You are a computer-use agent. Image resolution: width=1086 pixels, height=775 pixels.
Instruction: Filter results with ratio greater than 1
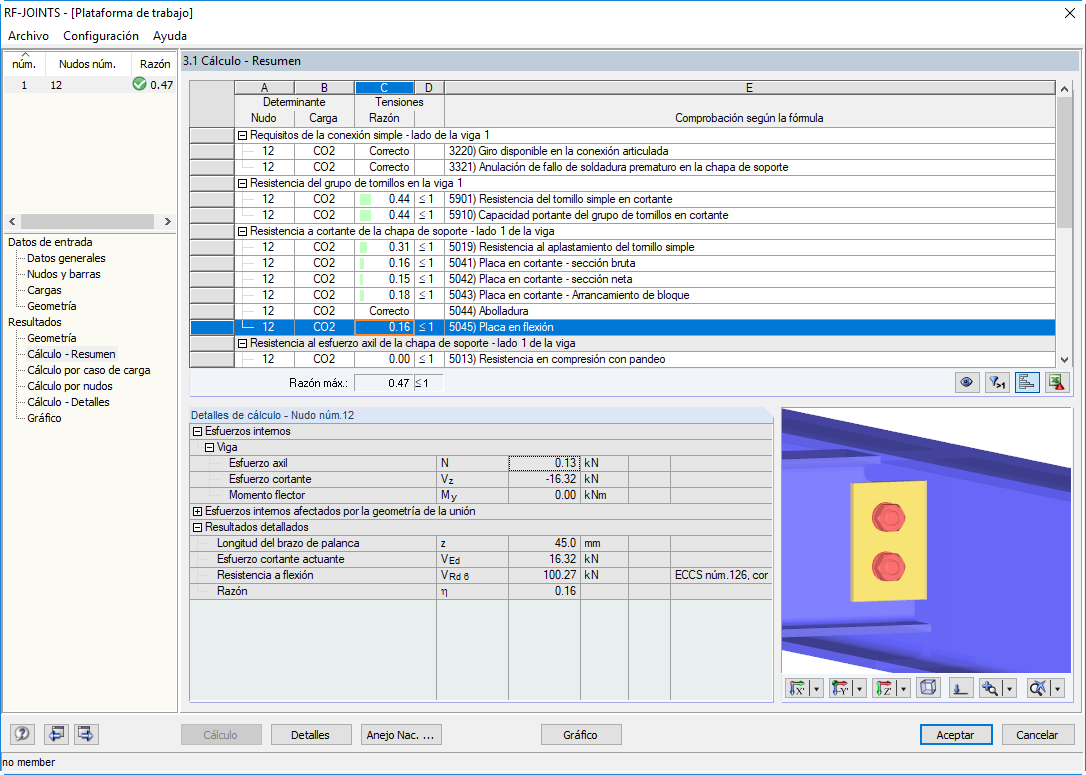(x=997, y=381)
